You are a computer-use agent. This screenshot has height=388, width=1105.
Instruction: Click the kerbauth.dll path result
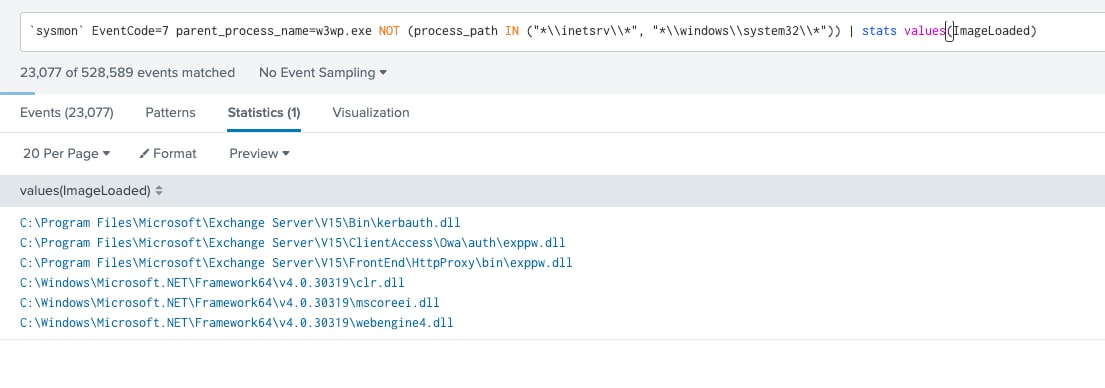click(x=240, y=223)
